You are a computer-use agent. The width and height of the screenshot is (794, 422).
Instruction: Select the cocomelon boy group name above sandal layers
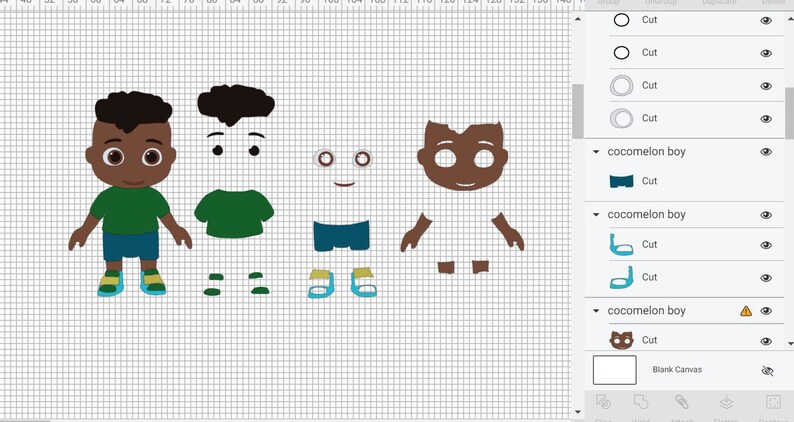pos(647,214)
